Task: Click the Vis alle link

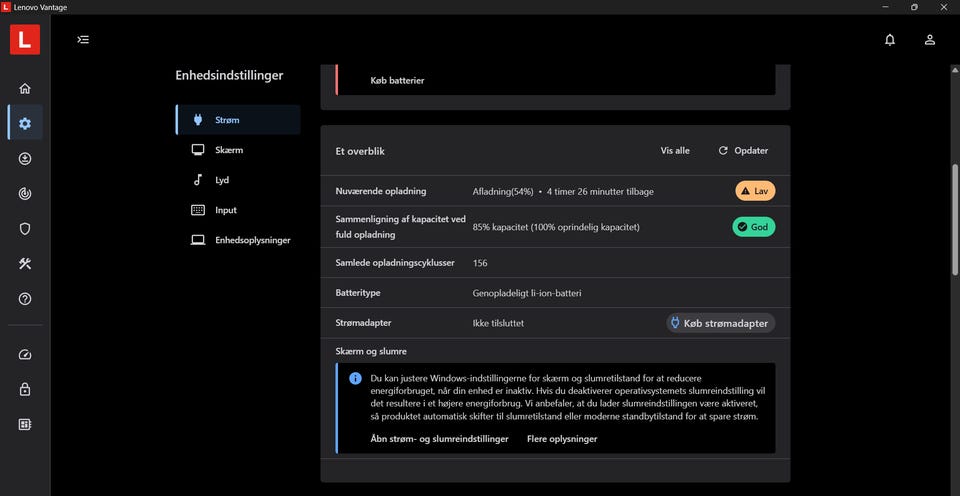Action: [x=675, y=151]
